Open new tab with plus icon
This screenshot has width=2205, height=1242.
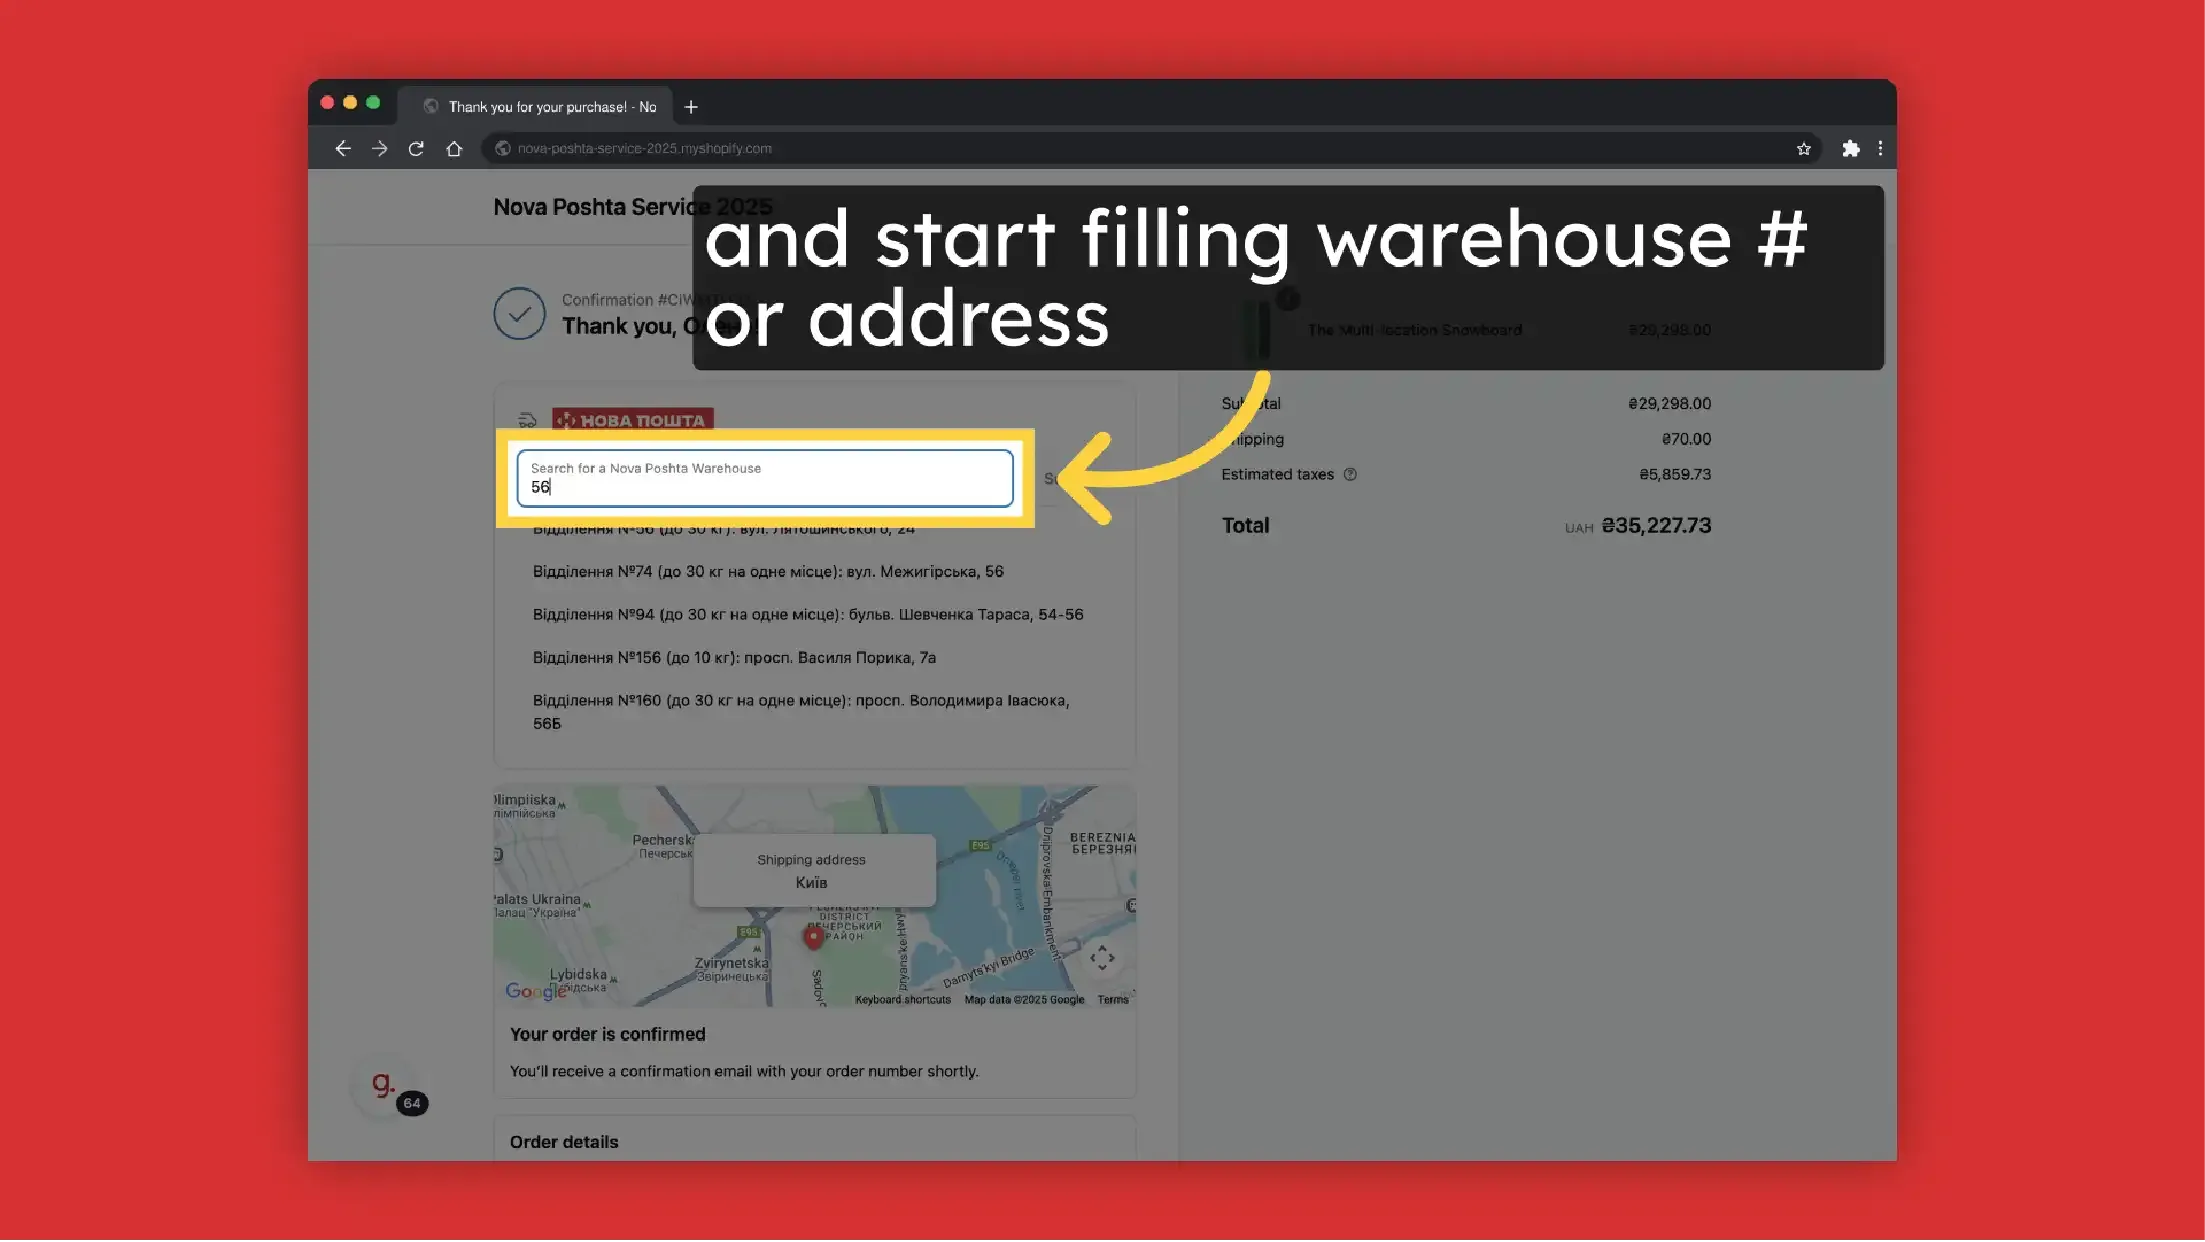pyautogui.click(x=691, y=107)
